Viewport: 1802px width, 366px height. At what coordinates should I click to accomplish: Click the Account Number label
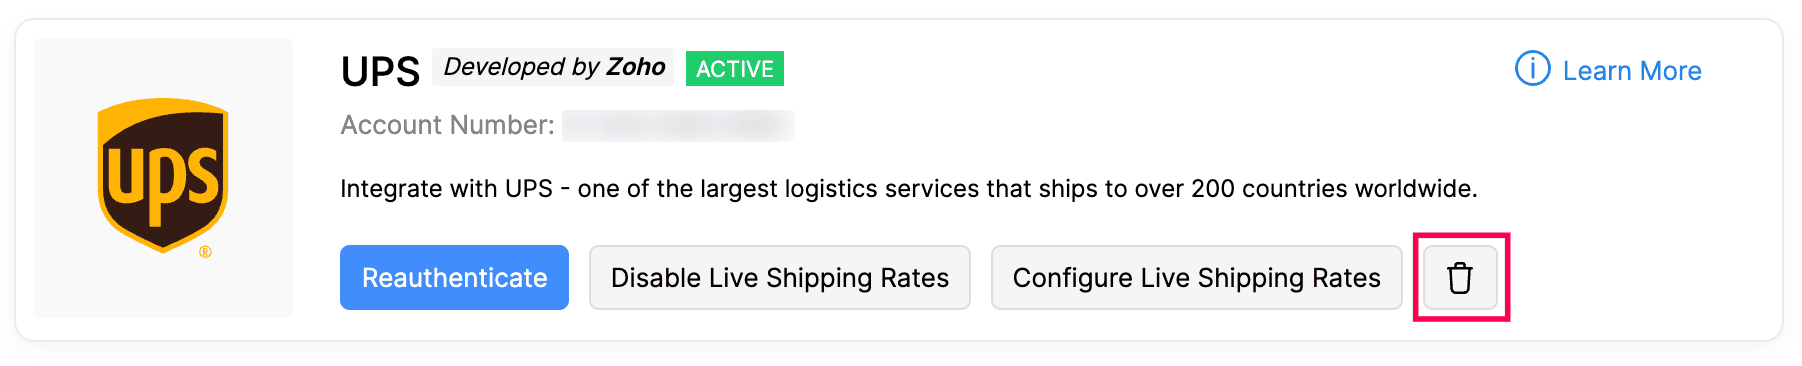coord(447,125)
